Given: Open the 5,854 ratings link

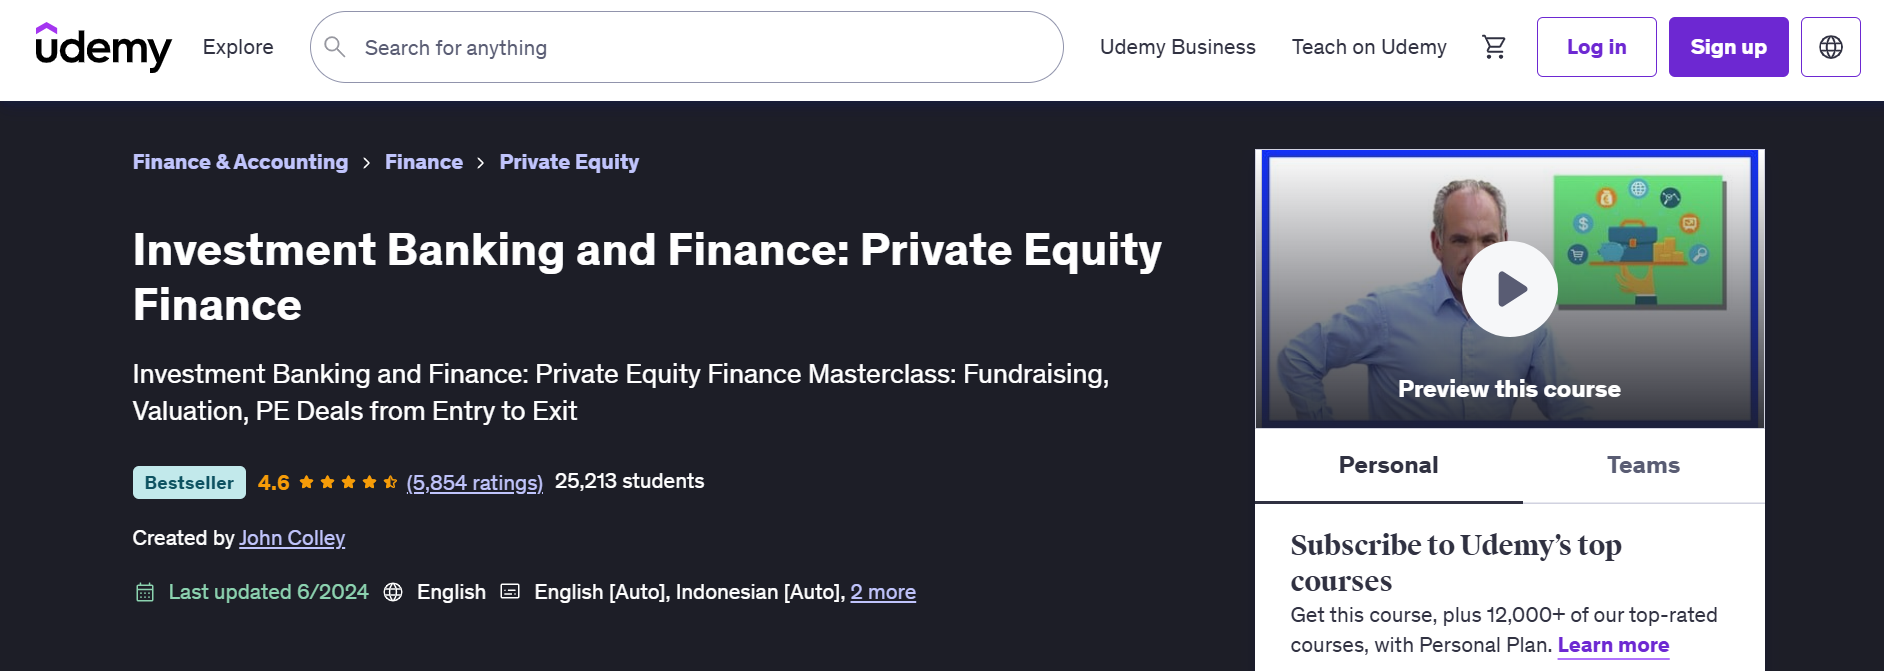Looking at the screenshot, I should [x=474, y=483].
